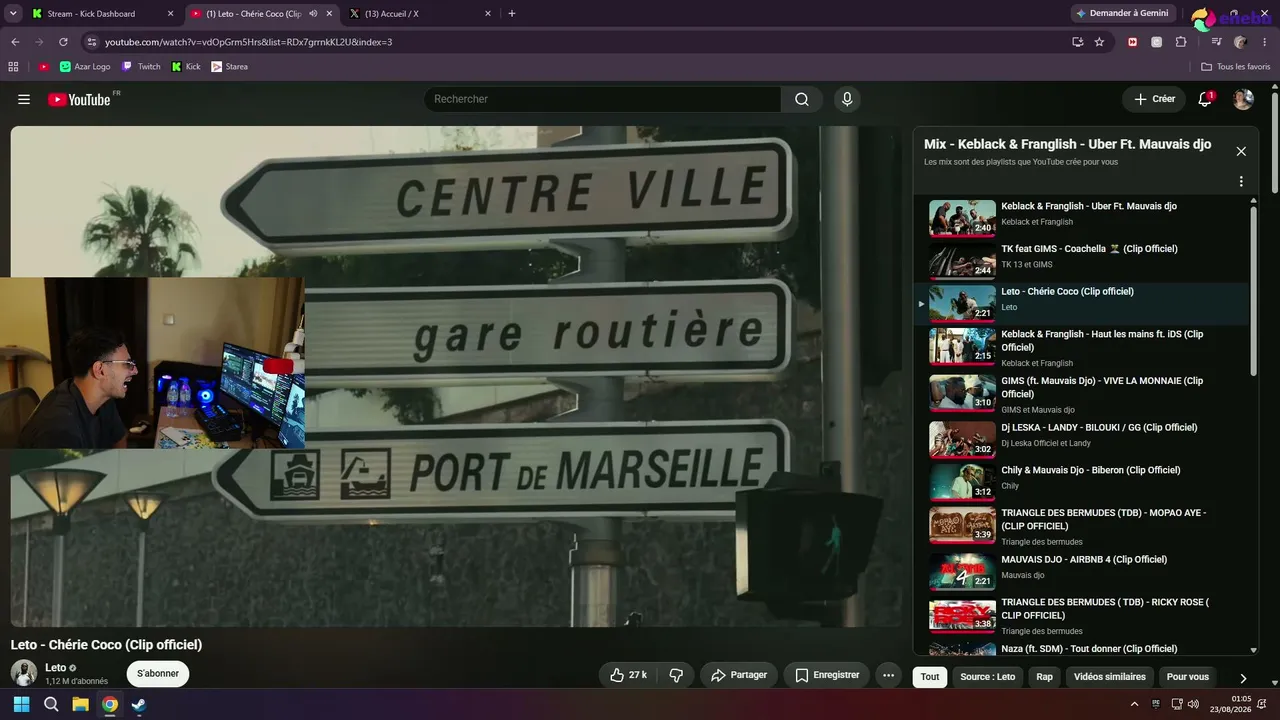1280x720 pixels.
Task: Show hidden system tray icons
Action: [x=1134, y=704]
